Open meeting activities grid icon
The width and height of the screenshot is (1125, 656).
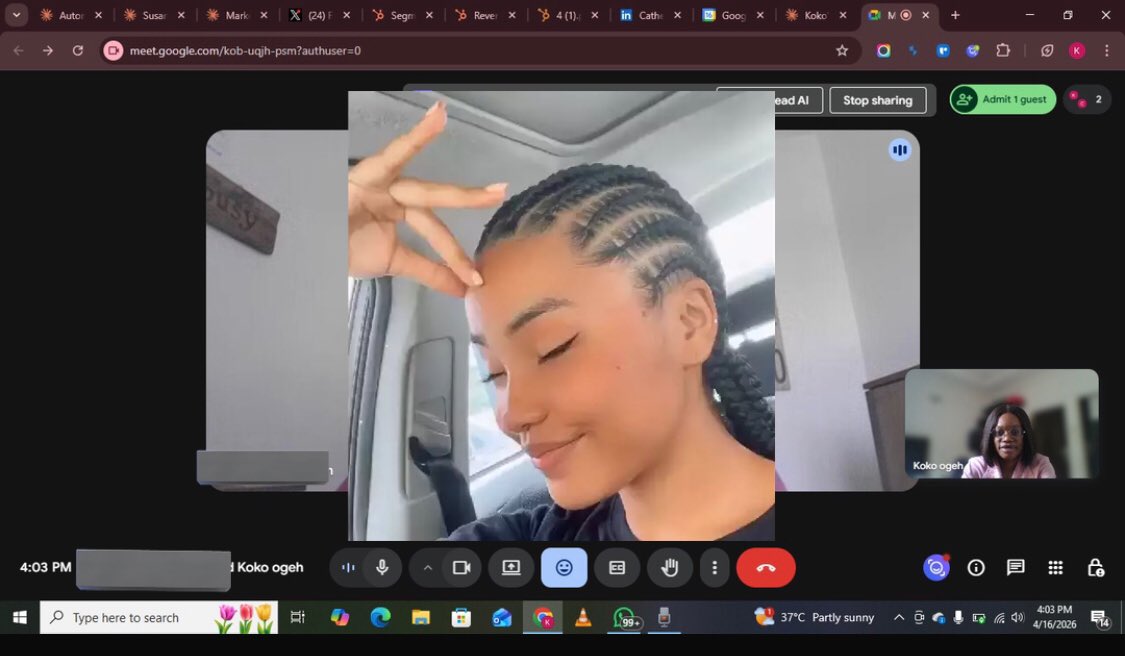click(1055, 568)
